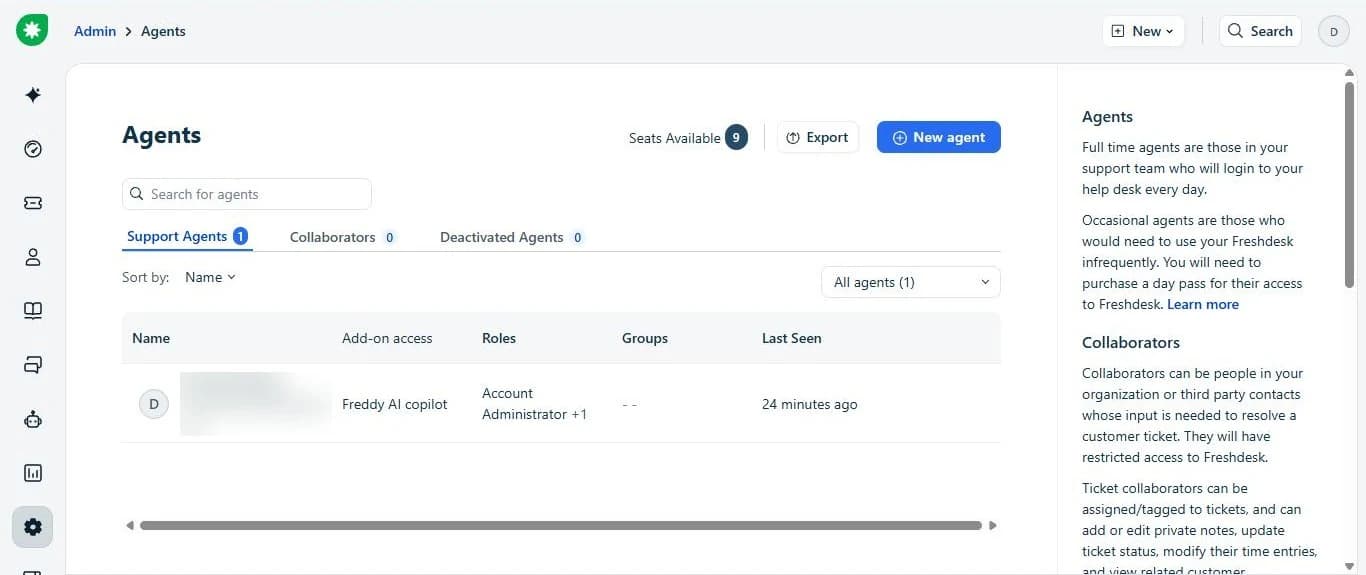This screenshot has height=575, width=1366.
Task: Click the Collaborators heading in help panel
Action: click(x=1131, y=342)
